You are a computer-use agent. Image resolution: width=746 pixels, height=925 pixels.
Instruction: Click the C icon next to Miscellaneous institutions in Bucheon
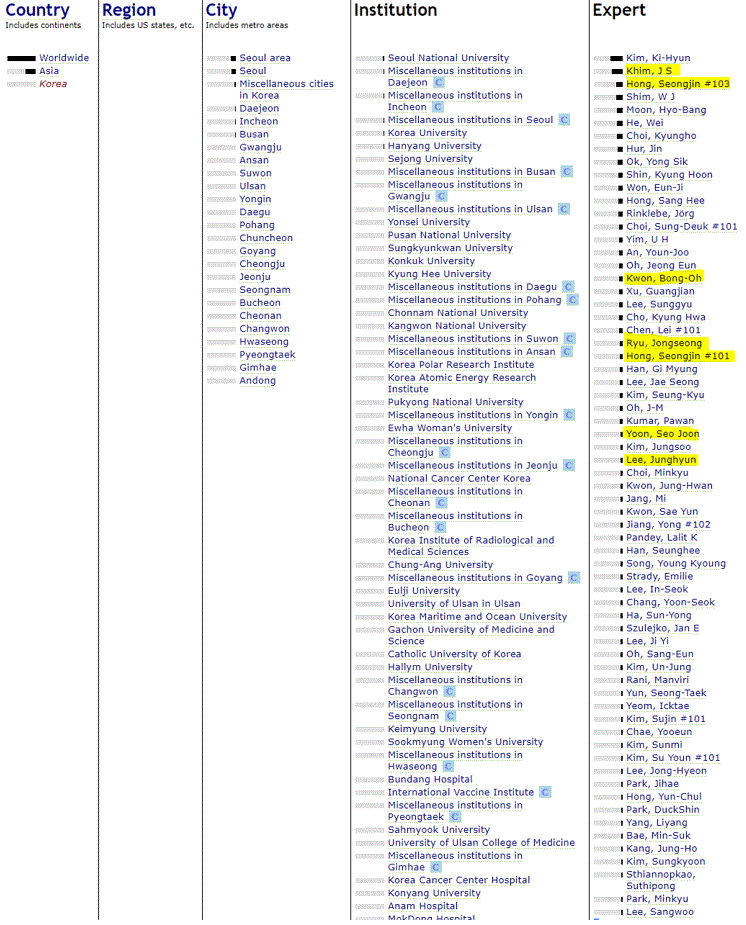[440, 527]
